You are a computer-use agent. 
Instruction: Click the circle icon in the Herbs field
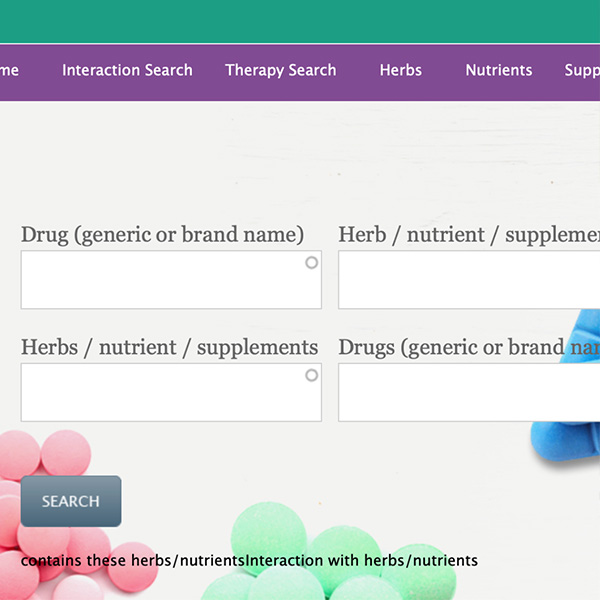click(x=311, y=375)
